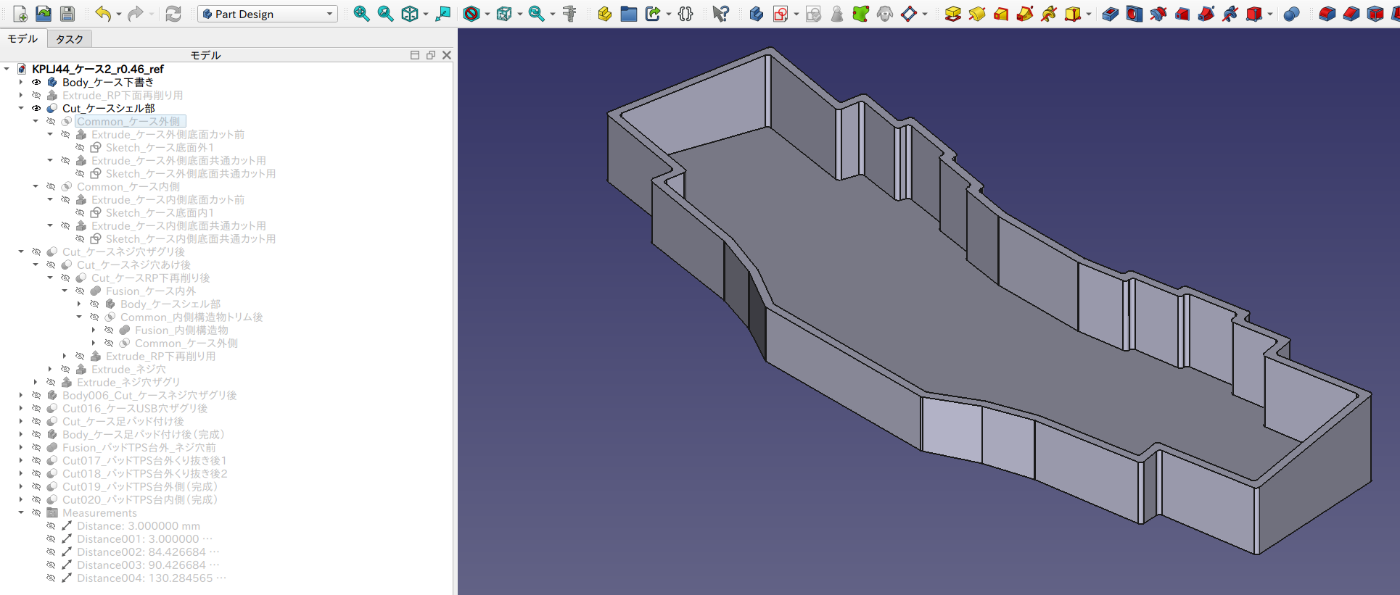1400x595 pixels.
Task: Toggle visibility of Cut_ケースシェル部
Action: point(37,108)
